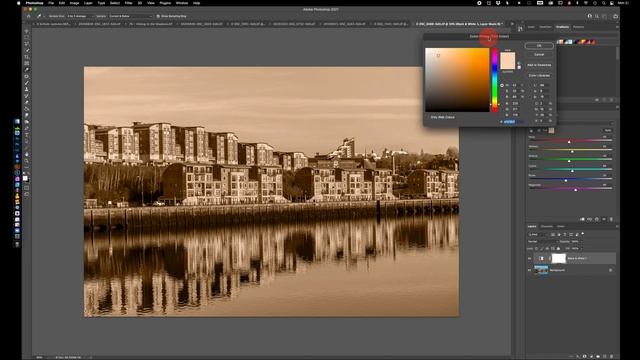
Task: Switch to the Paths tab
Action: (x=561, y=226)
